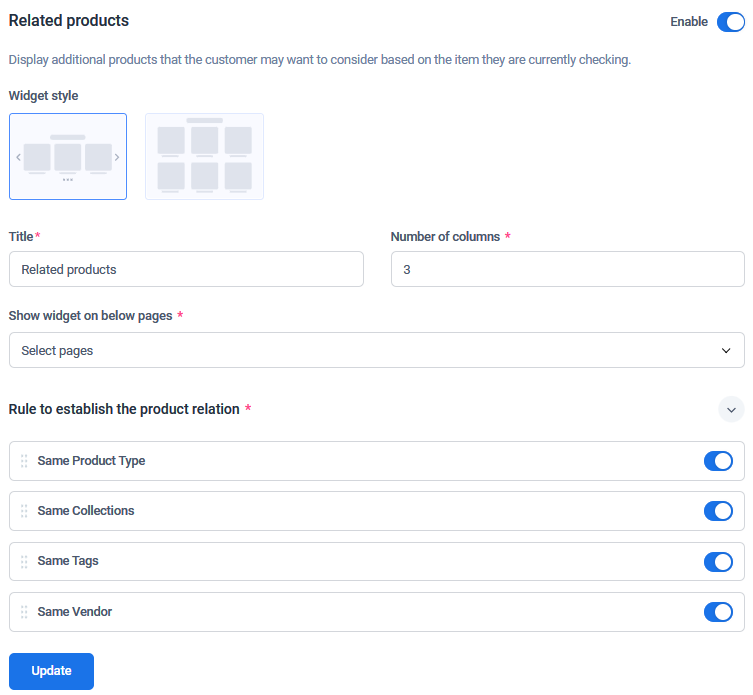The image size is (753, 695).
Task: Turn off the Same Collections rule
Action: (x=718, y=511)
